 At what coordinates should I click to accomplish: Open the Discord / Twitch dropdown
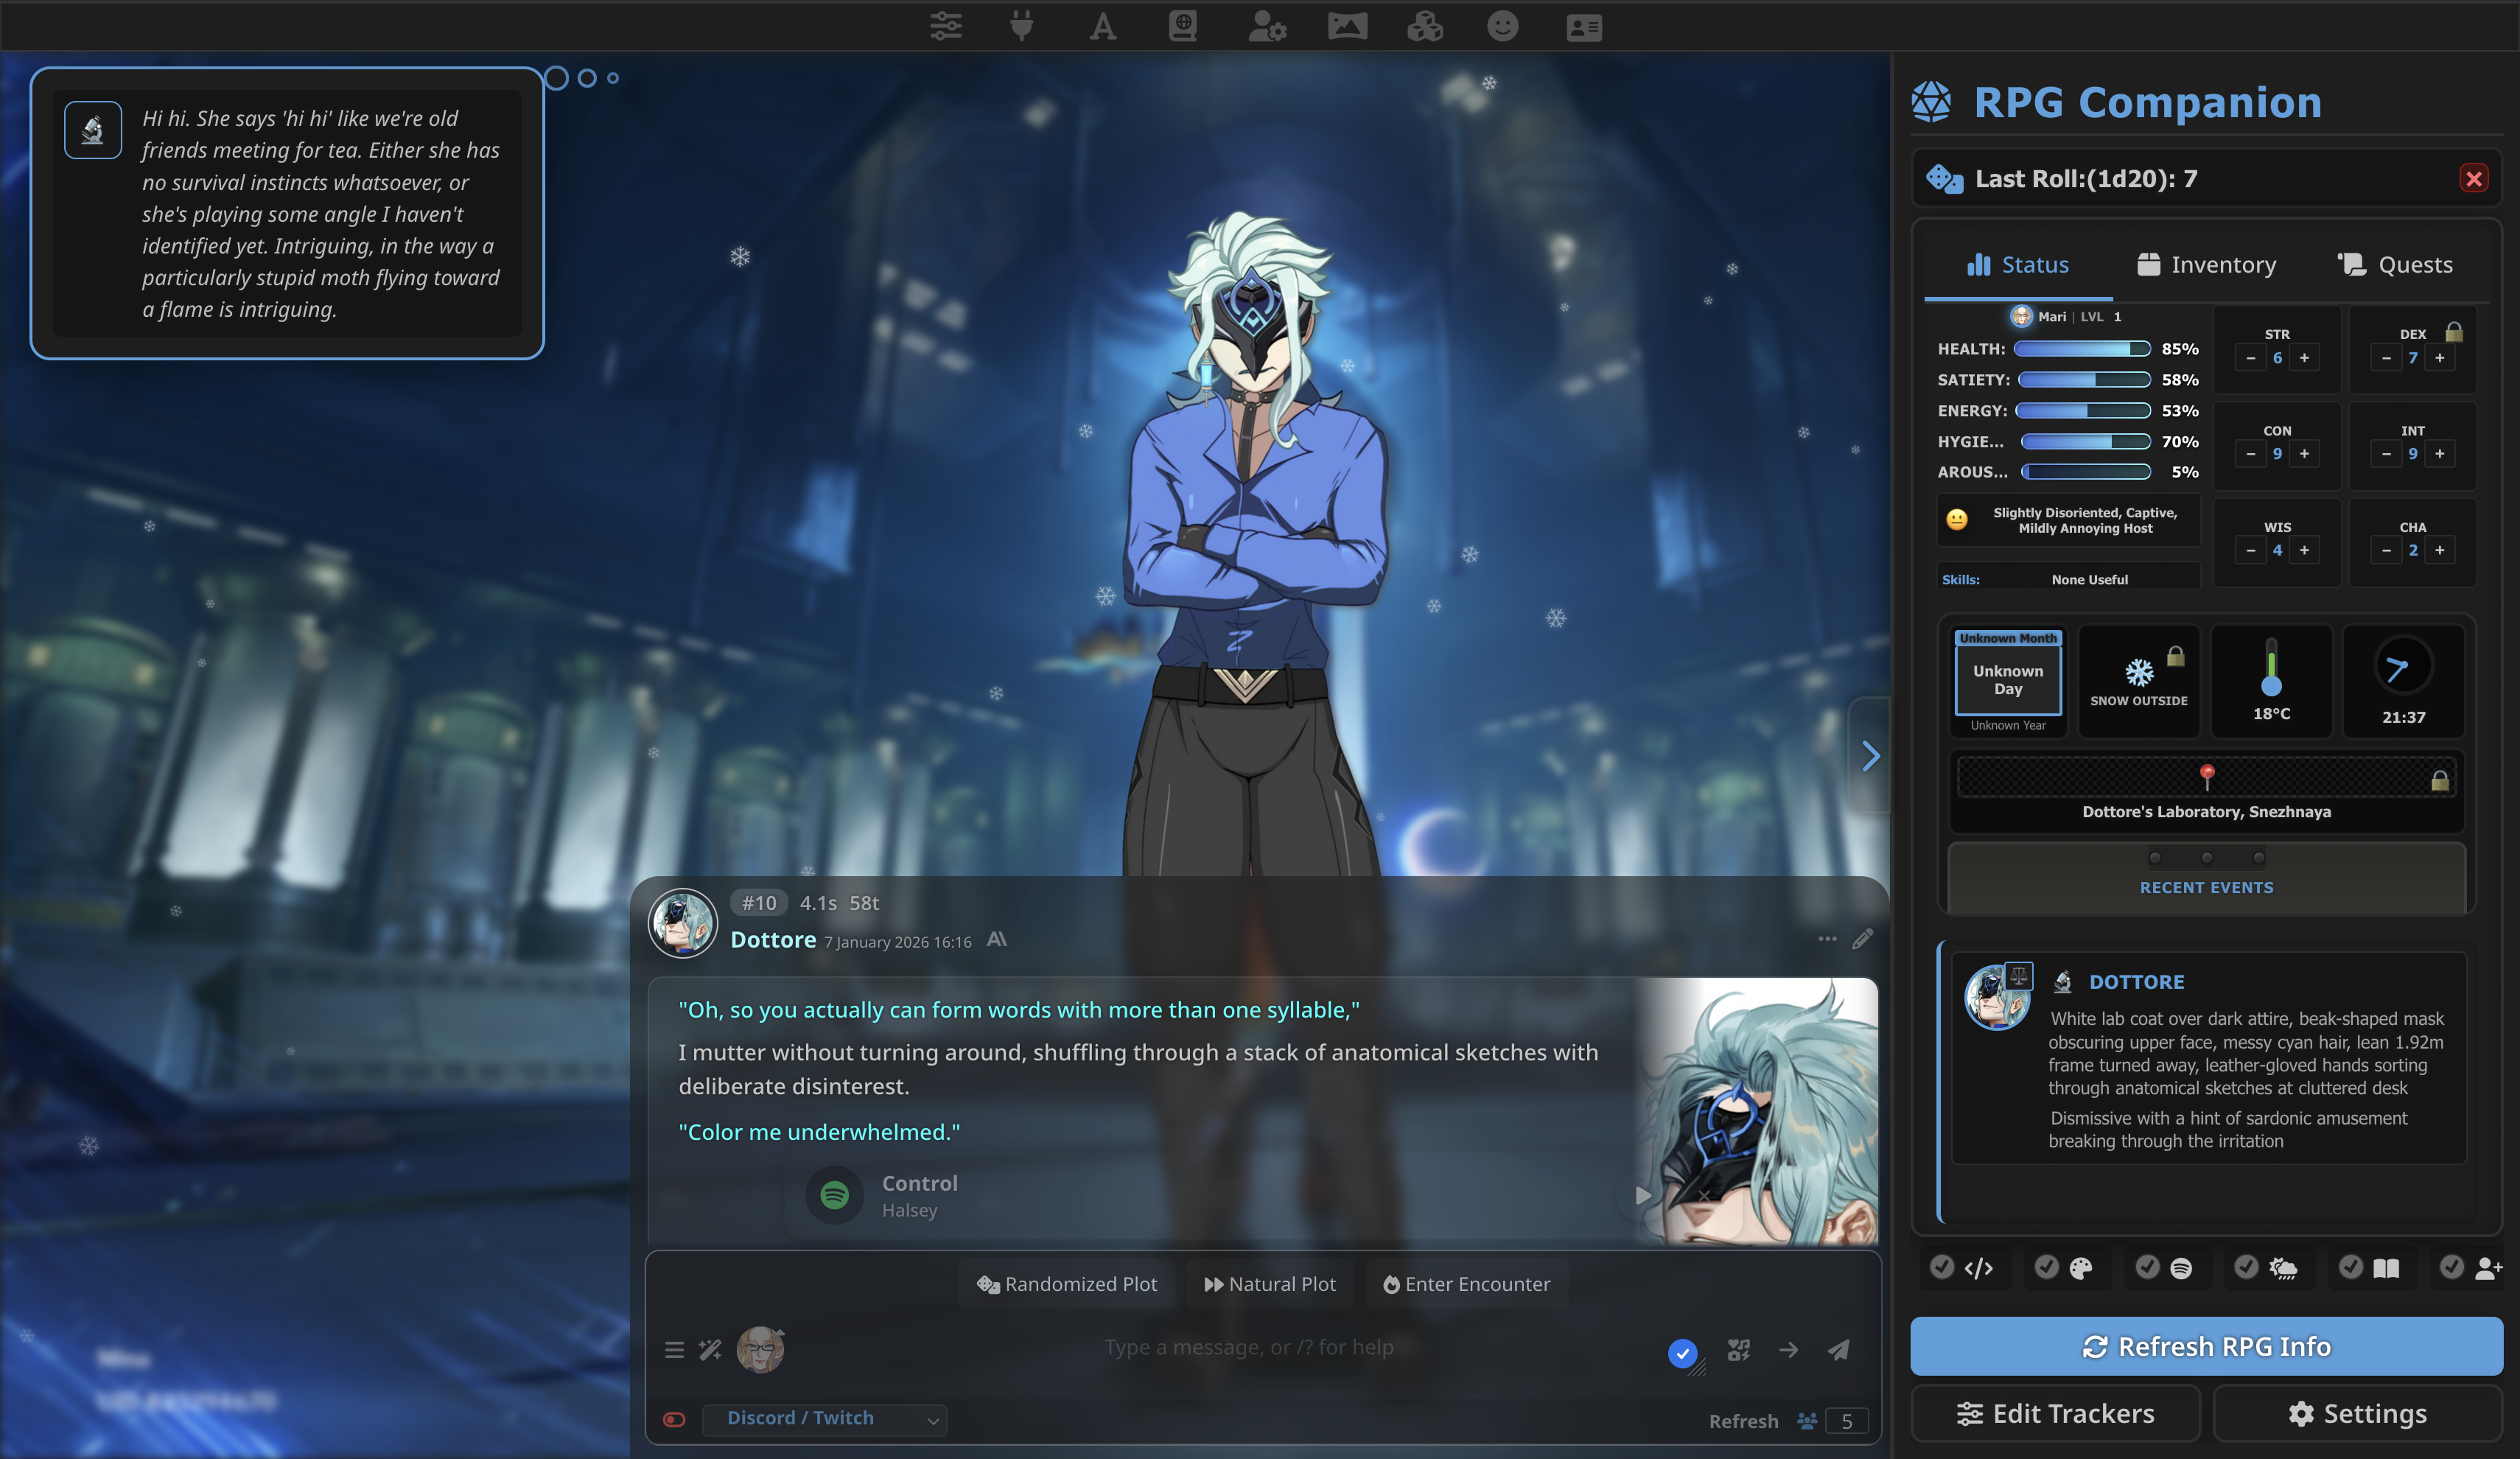coord(824,1419)
